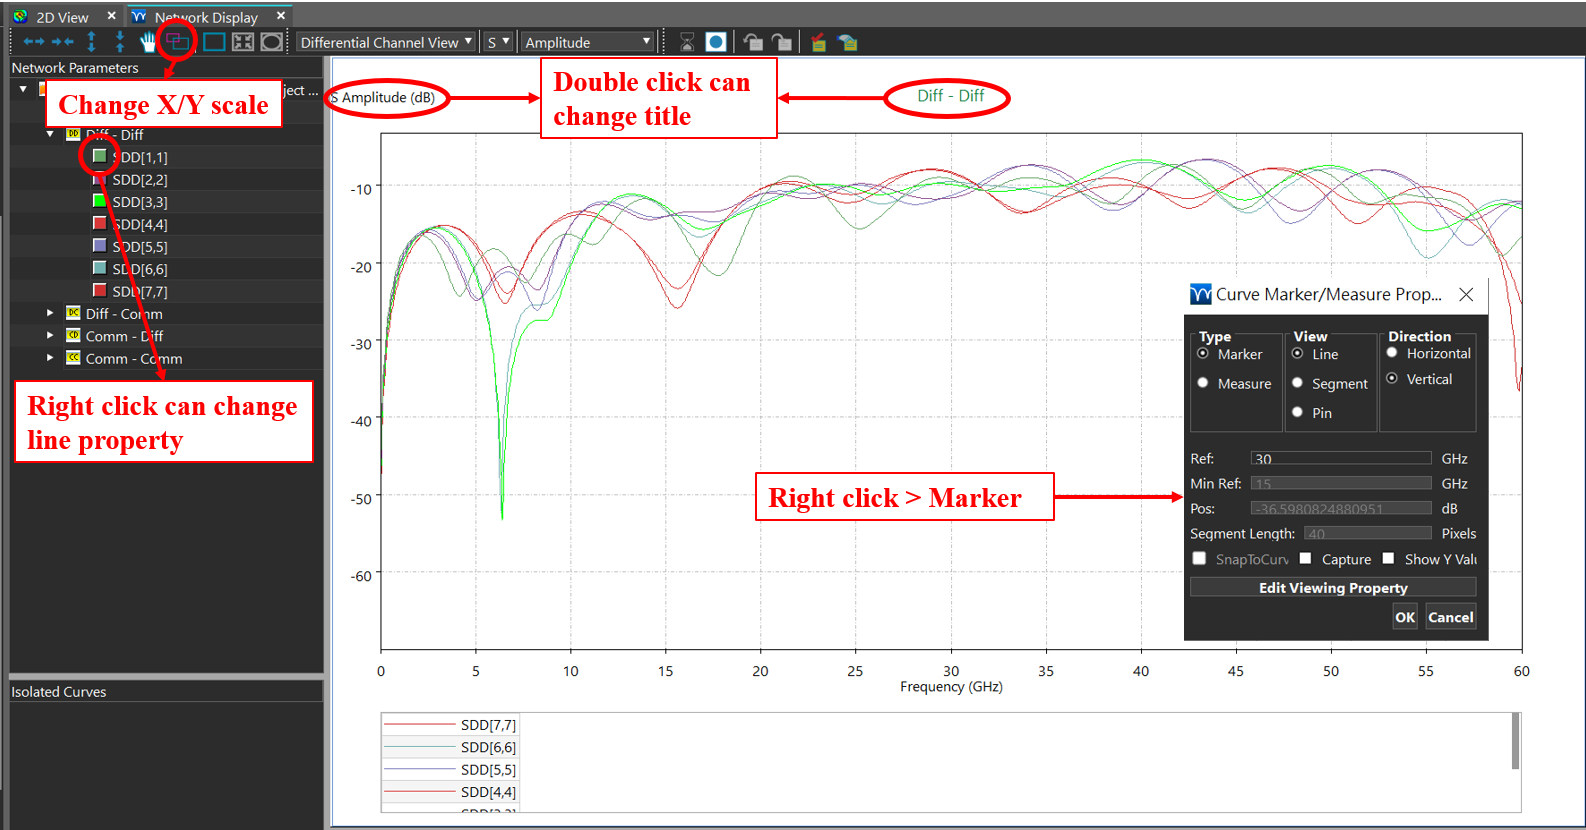Click the Diff - Diff DD icon
Image resolution: width=1586 pixels, height=830 pixels.
pos(73,134)
